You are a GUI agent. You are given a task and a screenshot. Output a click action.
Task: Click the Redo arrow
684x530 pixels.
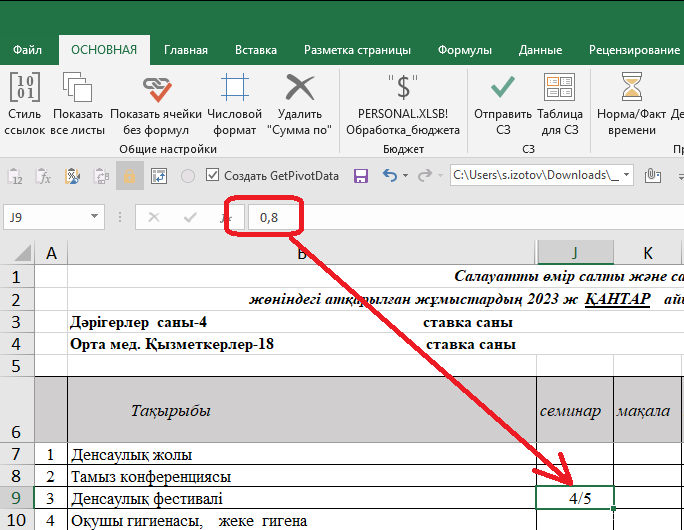click(x=424, y=176)
